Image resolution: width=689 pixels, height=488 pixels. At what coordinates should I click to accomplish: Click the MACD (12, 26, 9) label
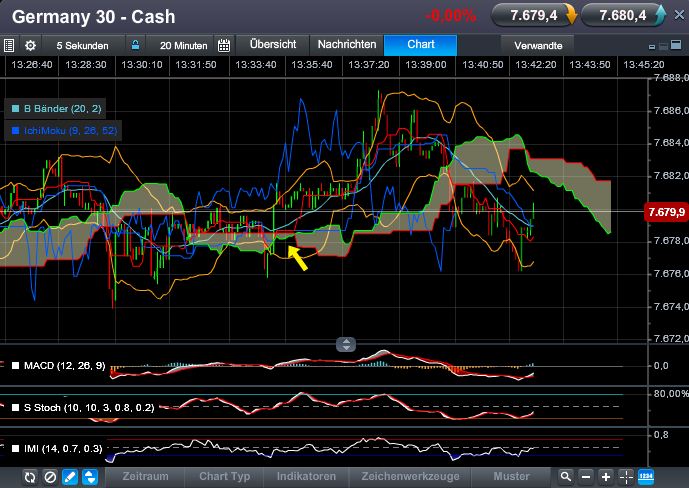[x=65, y=365]
